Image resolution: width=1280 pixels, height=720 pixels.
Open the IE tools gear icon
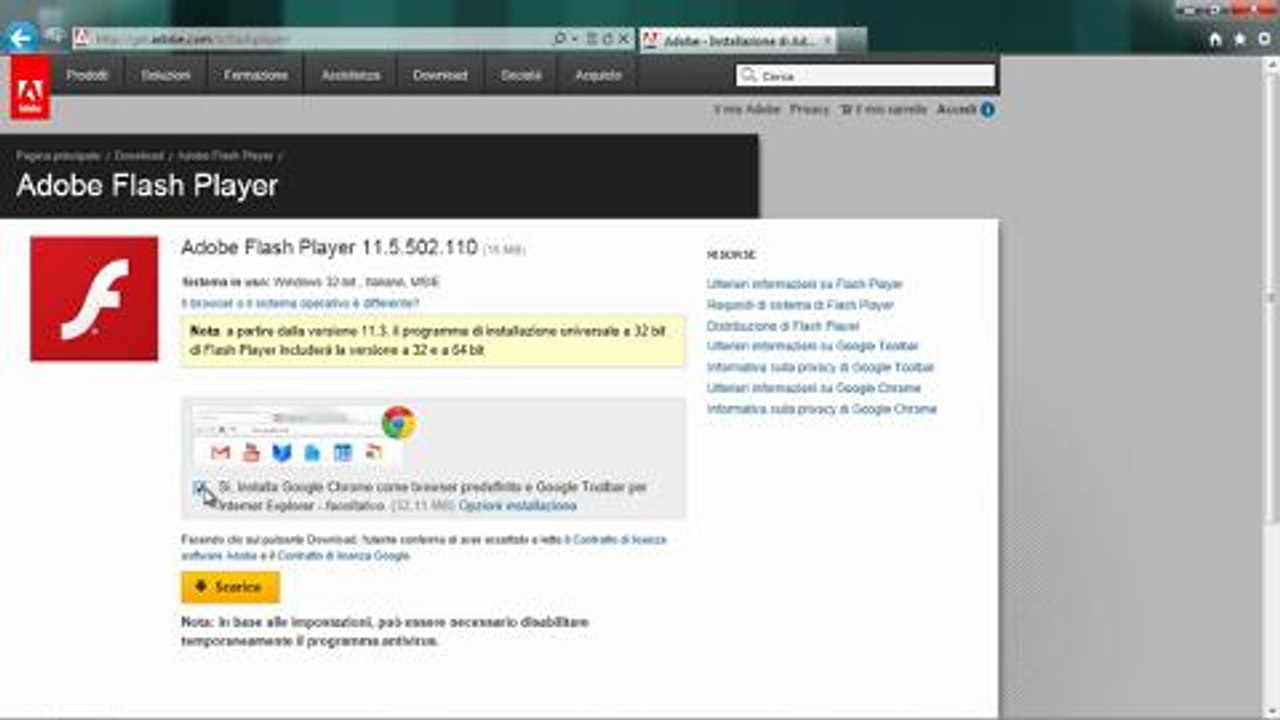(x=1264, y=39)
